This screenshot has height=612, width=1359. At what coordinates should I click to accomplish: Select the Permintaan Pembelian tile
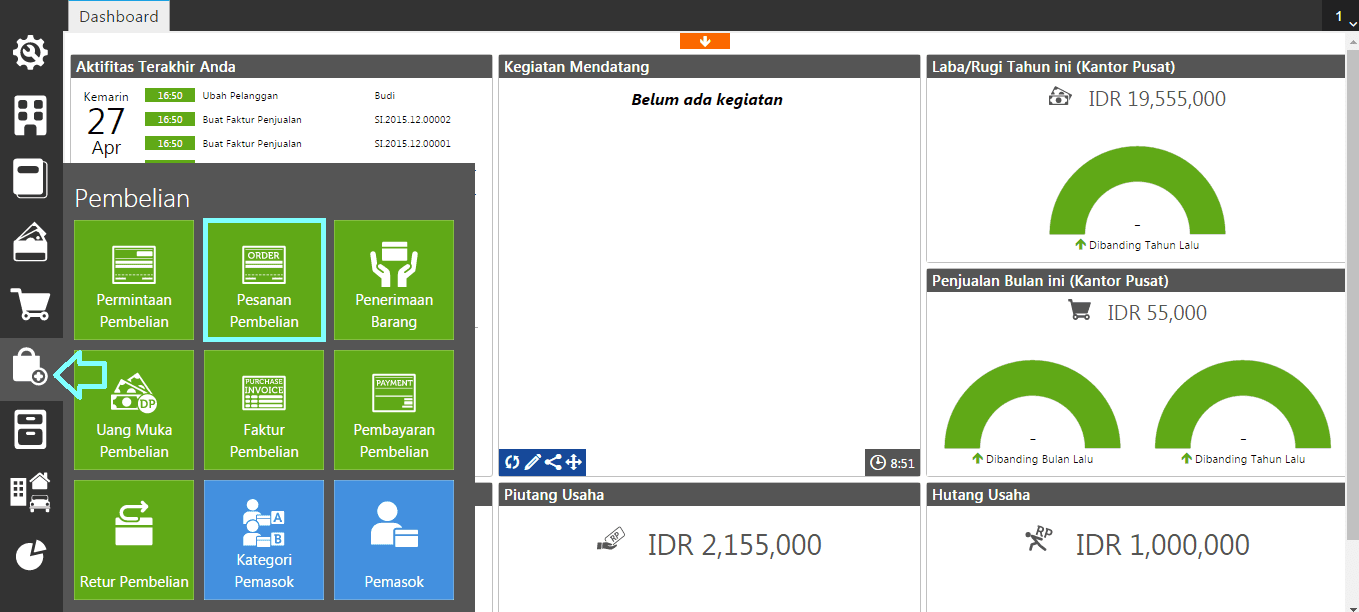pyautogui.click(x=133, y=280)
